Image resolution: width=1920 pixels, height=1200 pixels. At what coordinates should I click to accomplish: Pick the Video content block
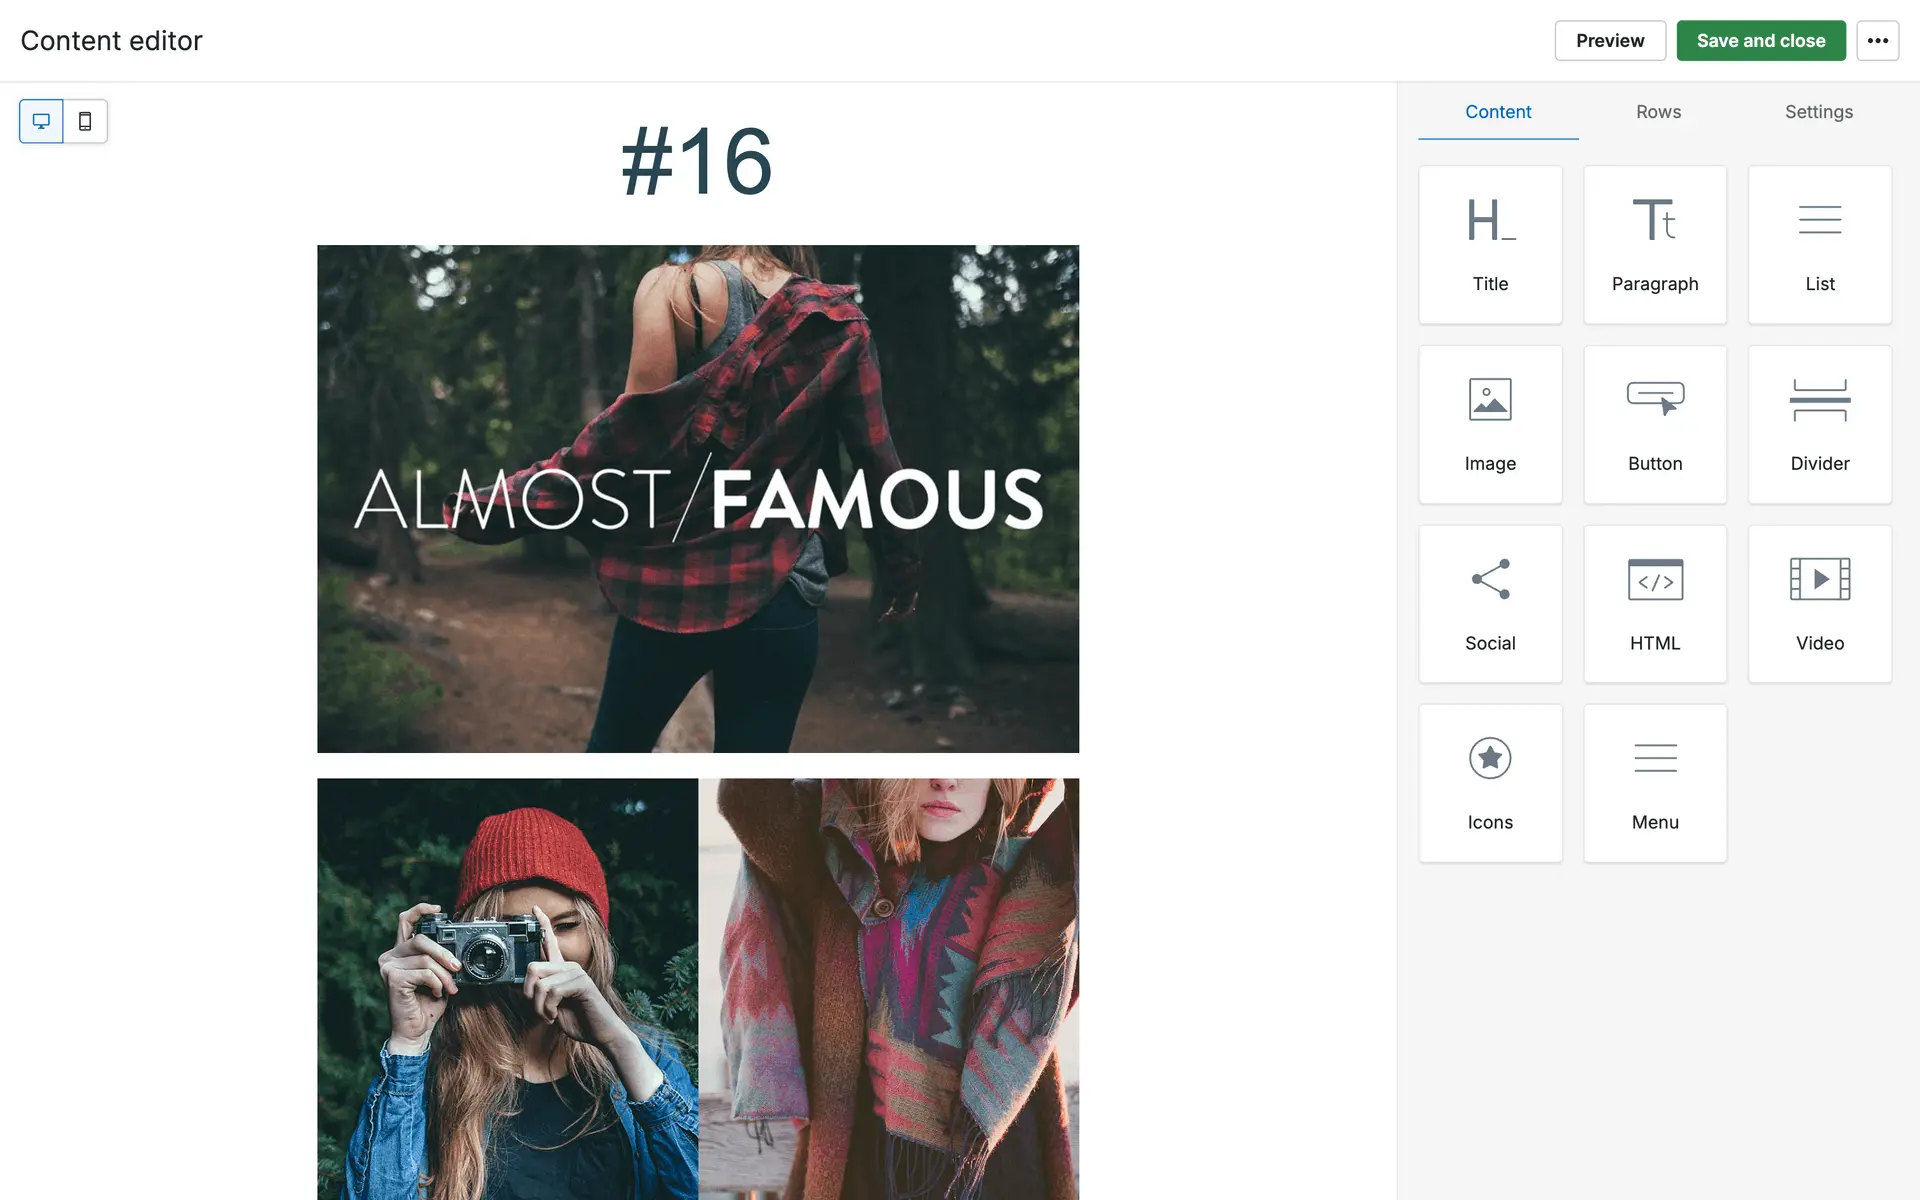[1819, 604]
